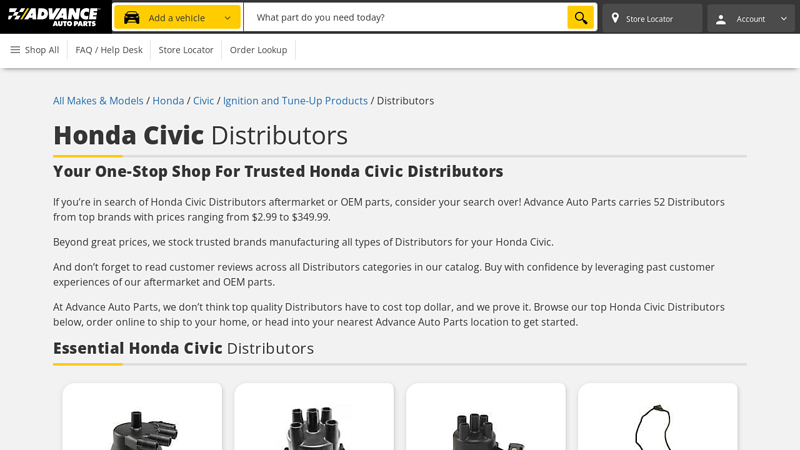The width and height of the screenshot is (800, 450).
Task: Open the Advance Auto Parts logo homepage
Action: (54, 17)
